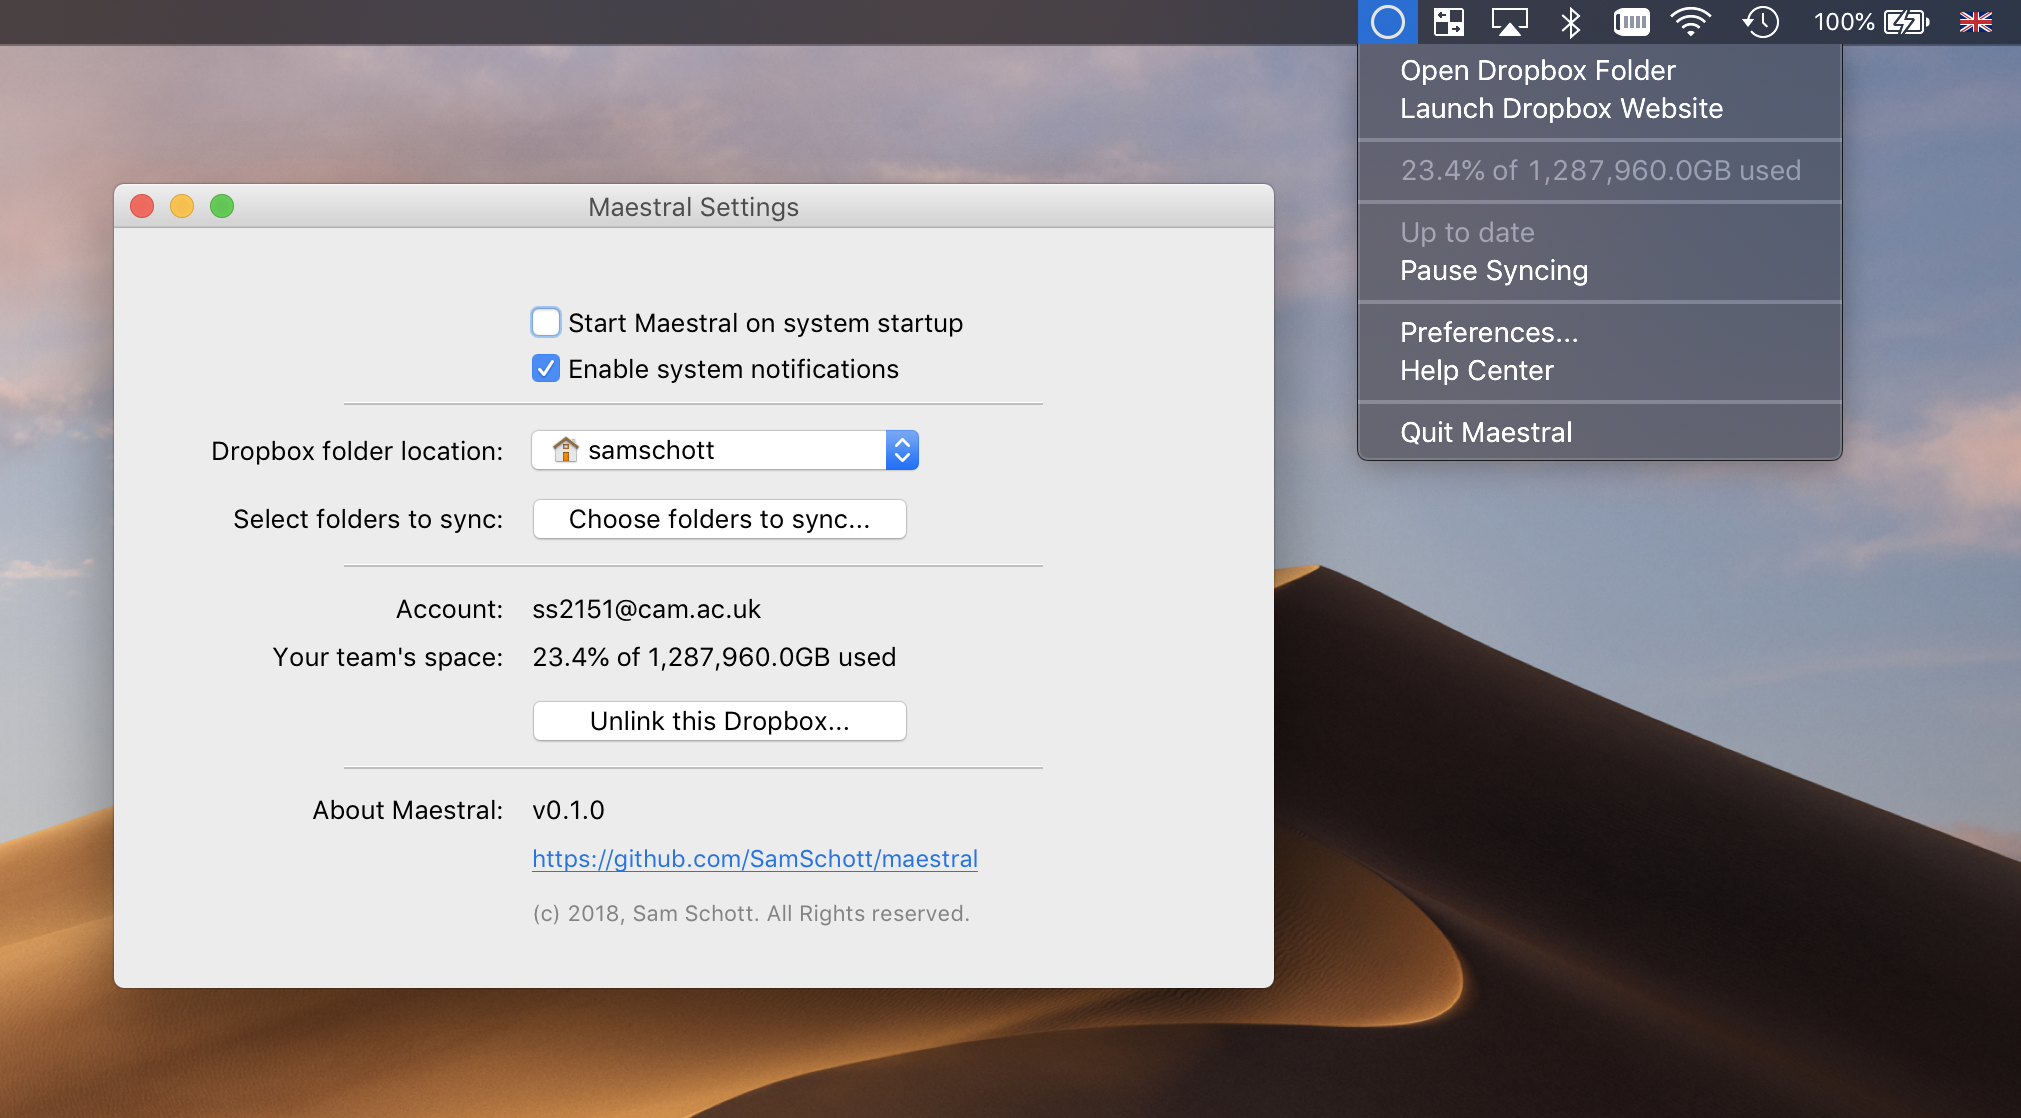This screenshot has height=1118, width=2021.
Task: Click Choose folders to sync button
Action: (x=717, y=519)
